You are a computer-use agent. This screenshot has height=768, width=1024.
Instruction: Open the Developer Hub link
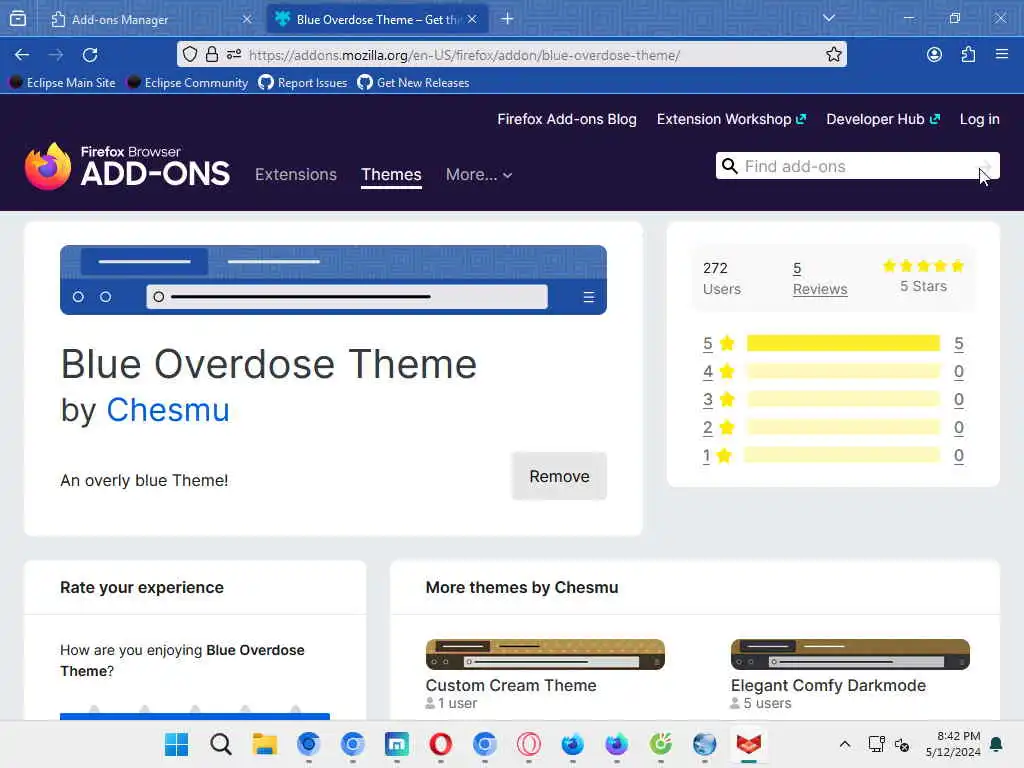883,119
